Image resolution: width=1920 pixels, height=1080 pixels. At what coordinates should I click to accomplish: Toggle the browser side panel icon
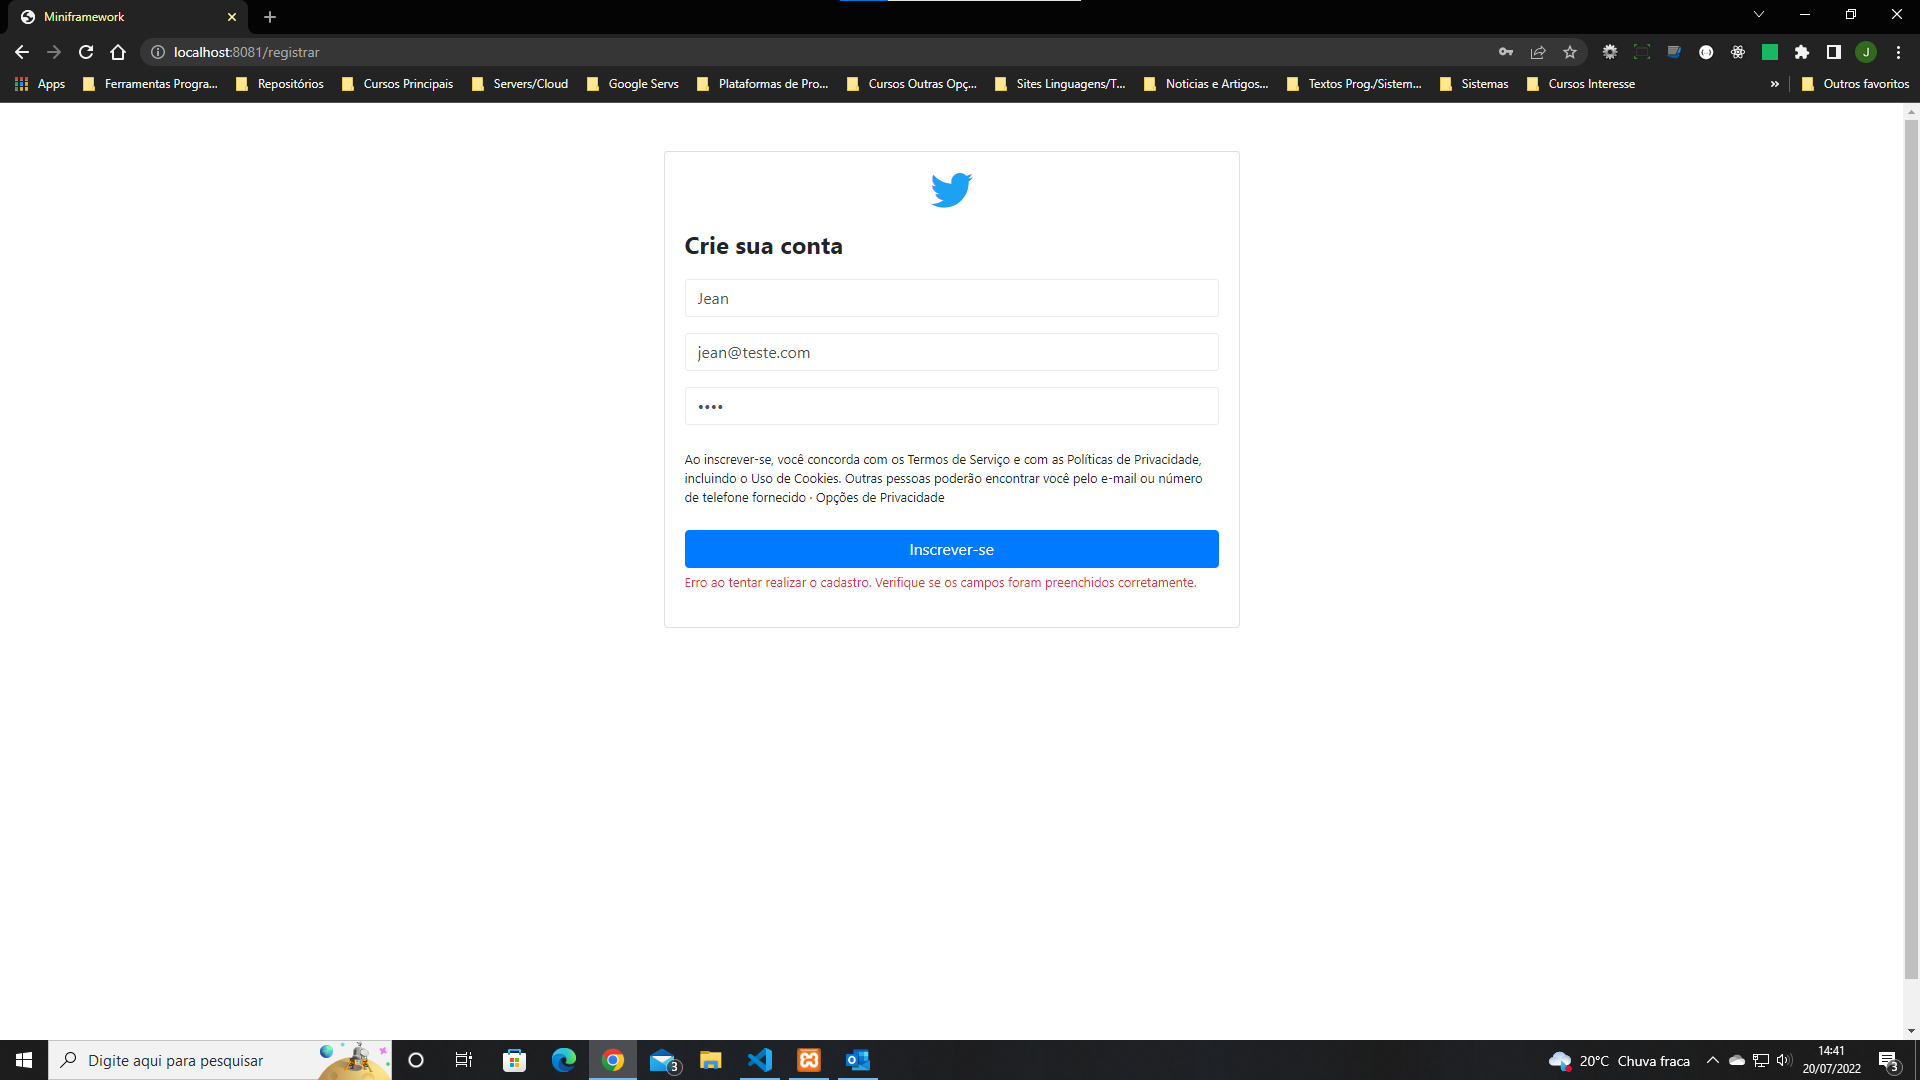click(x=1834, y=52)
